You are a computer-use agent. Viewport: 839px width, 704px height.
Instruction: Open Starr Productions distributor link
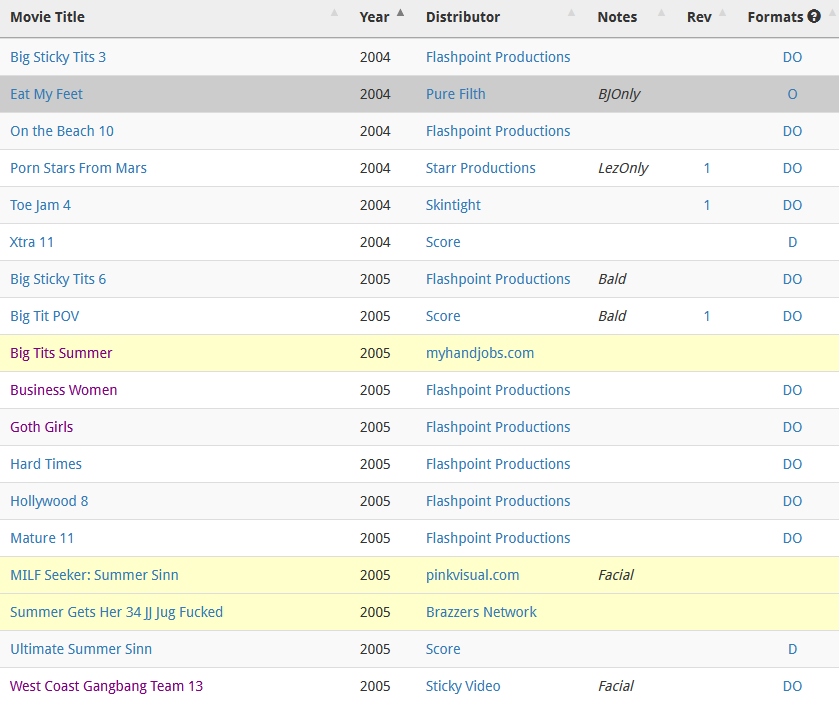(480, 168)
